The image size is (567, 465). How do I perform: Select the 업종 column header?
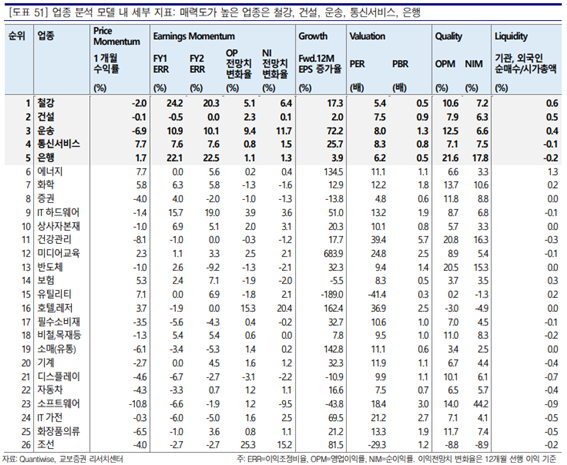tap(46, 35)
